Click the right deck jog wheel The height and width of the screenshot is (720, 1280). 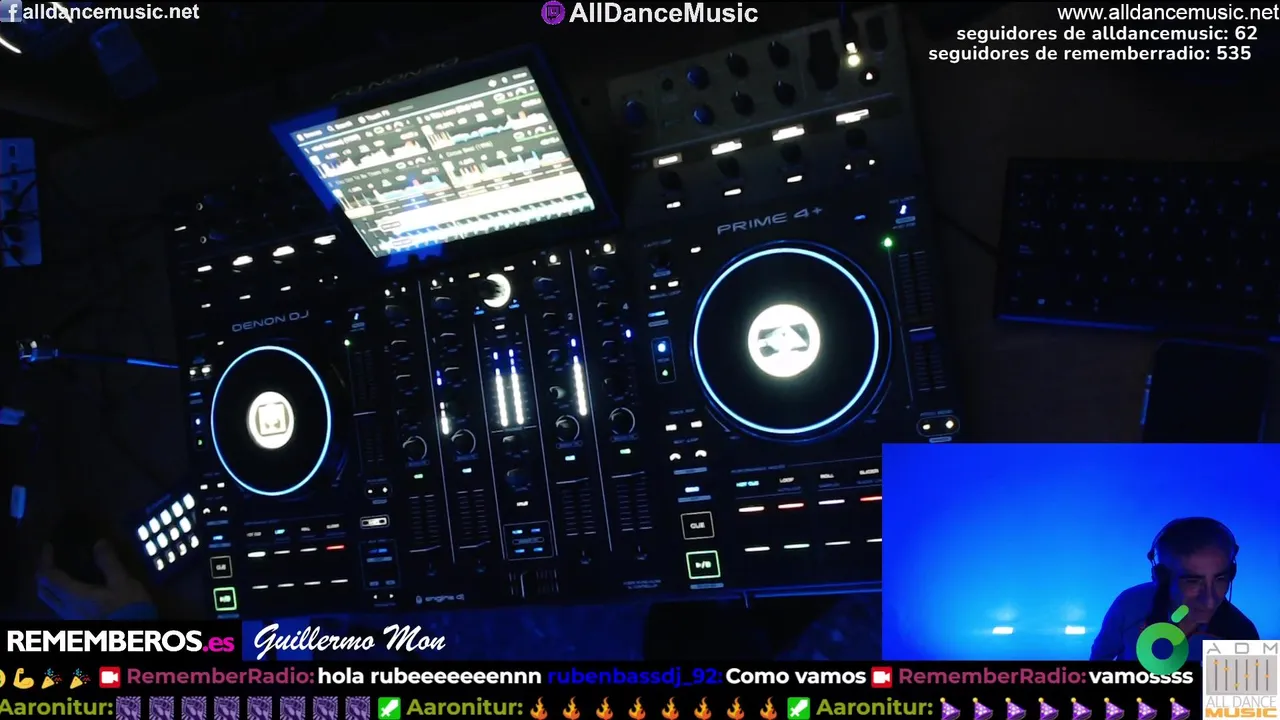tap(785, 340)
